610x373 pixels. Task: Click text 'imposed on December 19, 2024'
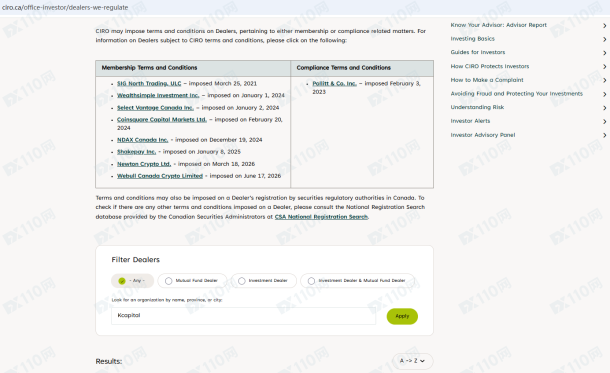point(219,140)
